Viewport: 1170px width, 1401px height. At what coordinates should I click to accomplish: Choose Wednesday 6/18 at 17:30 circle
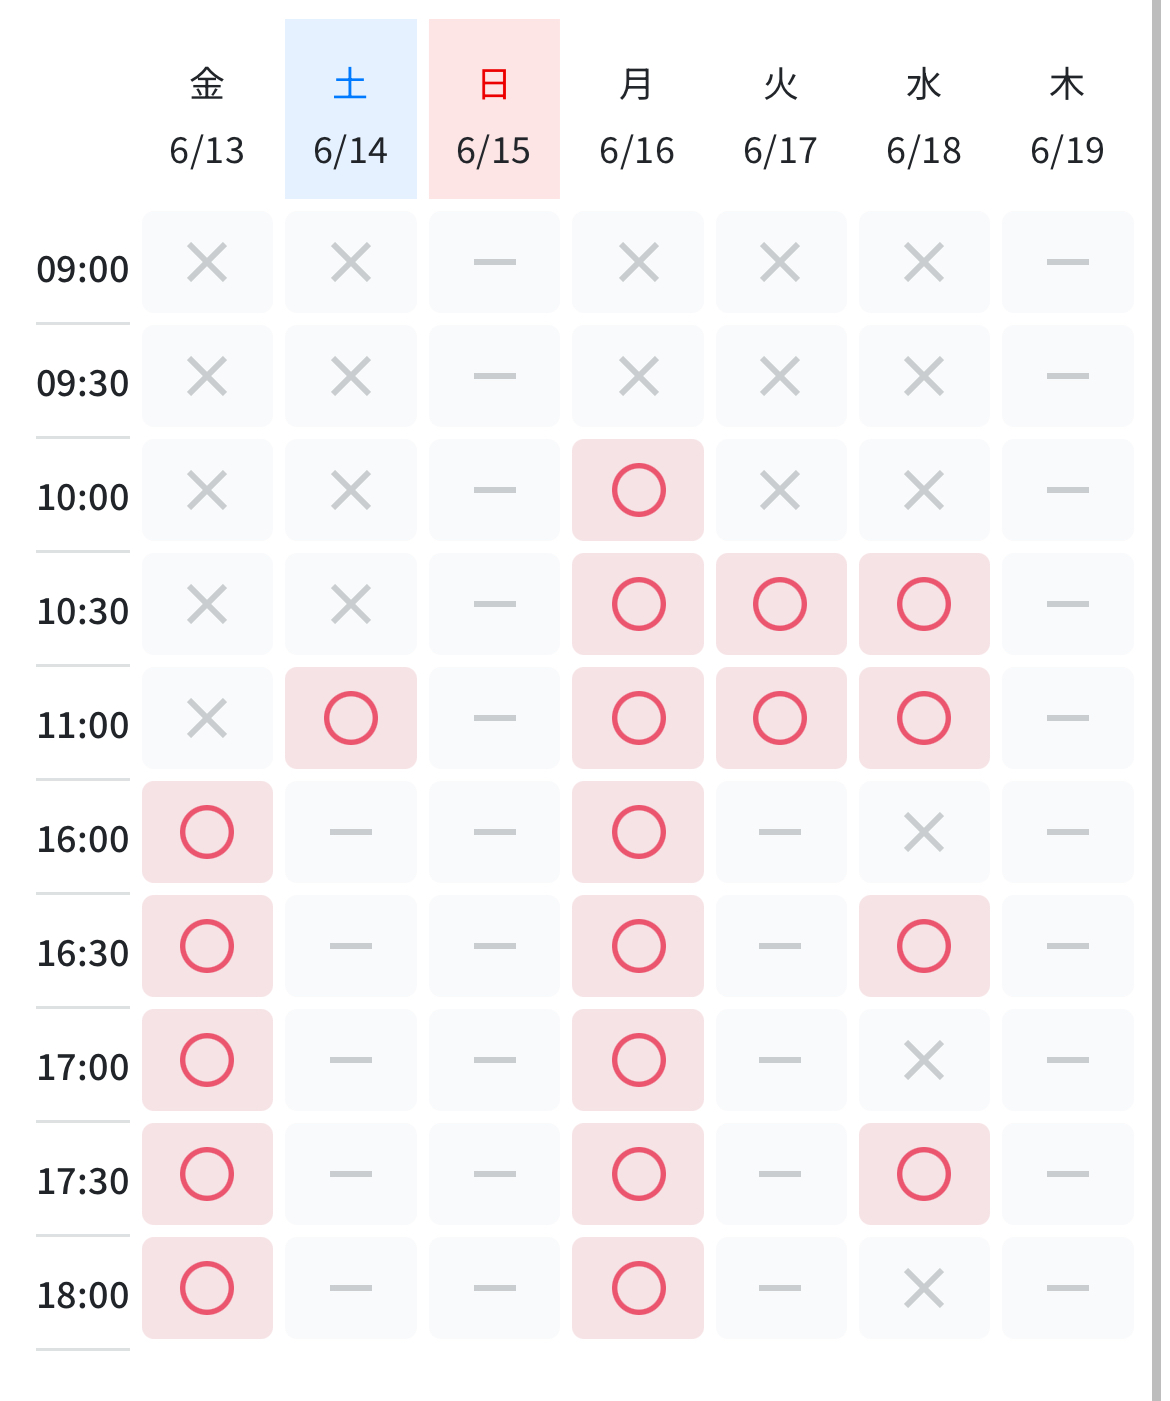point(924,1174)
